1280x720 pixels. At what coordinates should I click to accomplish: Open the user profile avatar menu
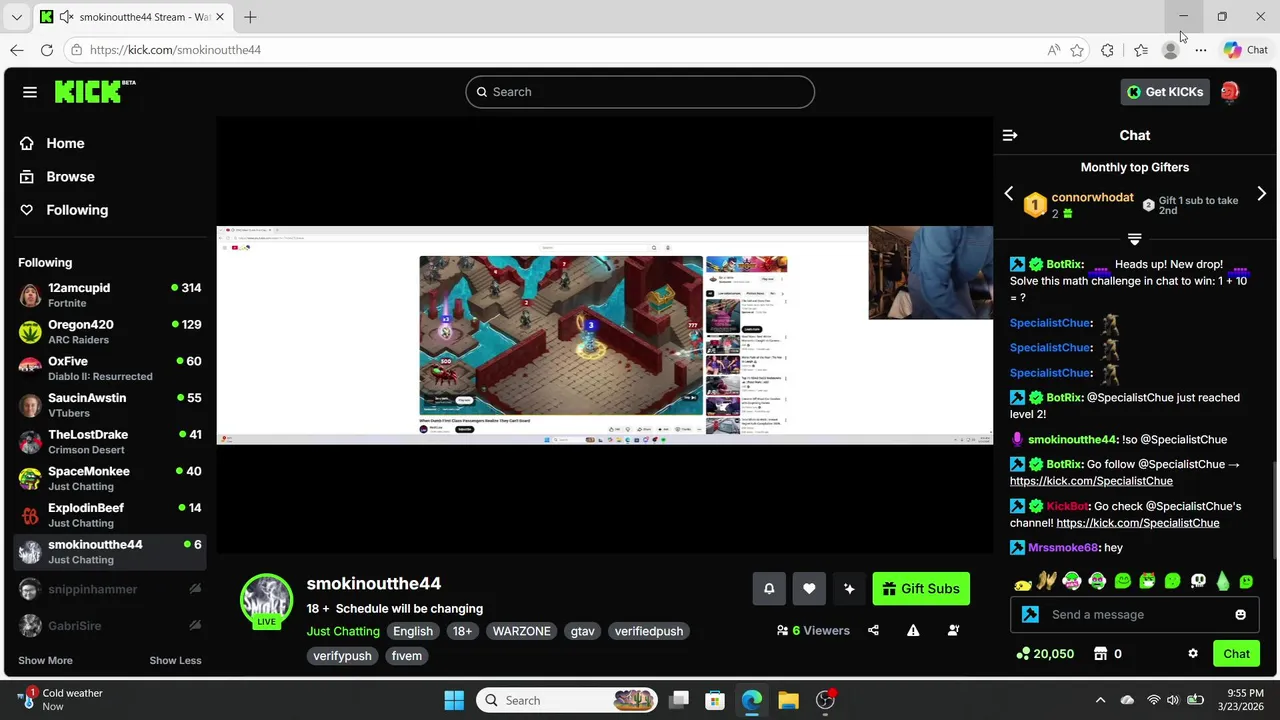pos(1230,92)
